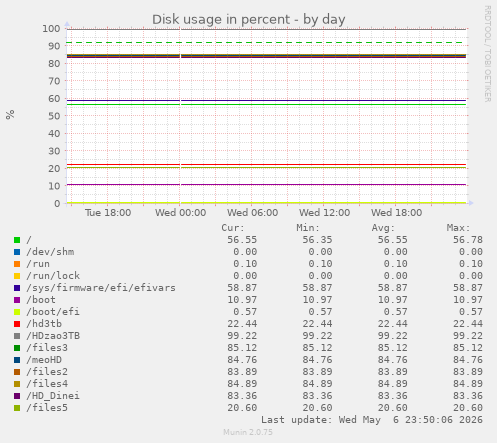The image size is (497, 443).
Task: Click the /files3 legend label
Action: pyautogui.click(x=47, y=348)
